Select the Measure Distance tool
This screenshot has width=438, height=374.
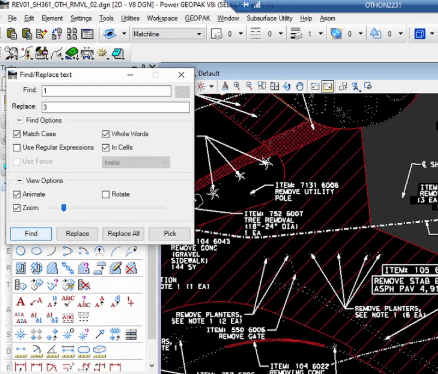tap(21, 351)
